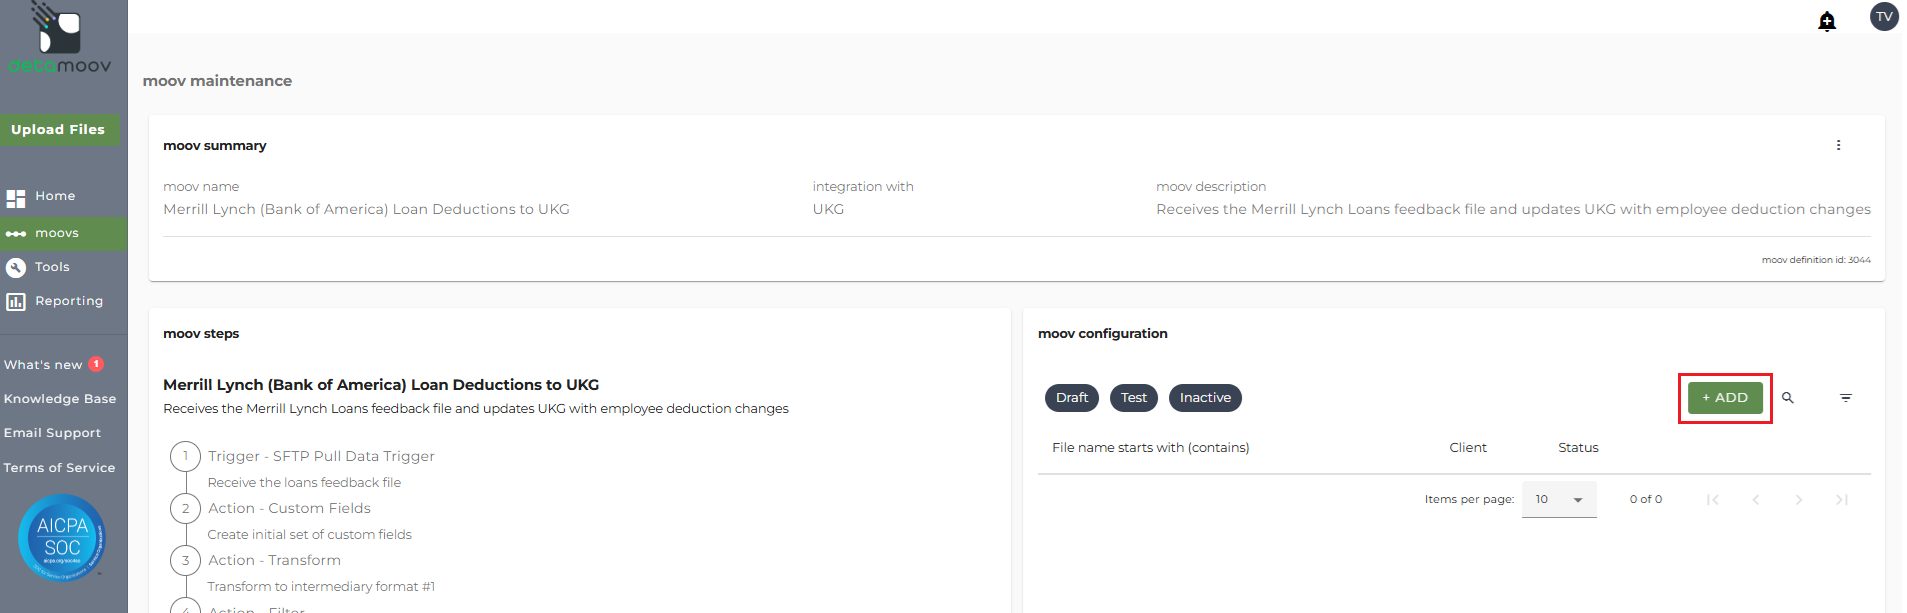Click the moov configuration heading
Screen dimensions: 1907x613
click(1103, 334)
